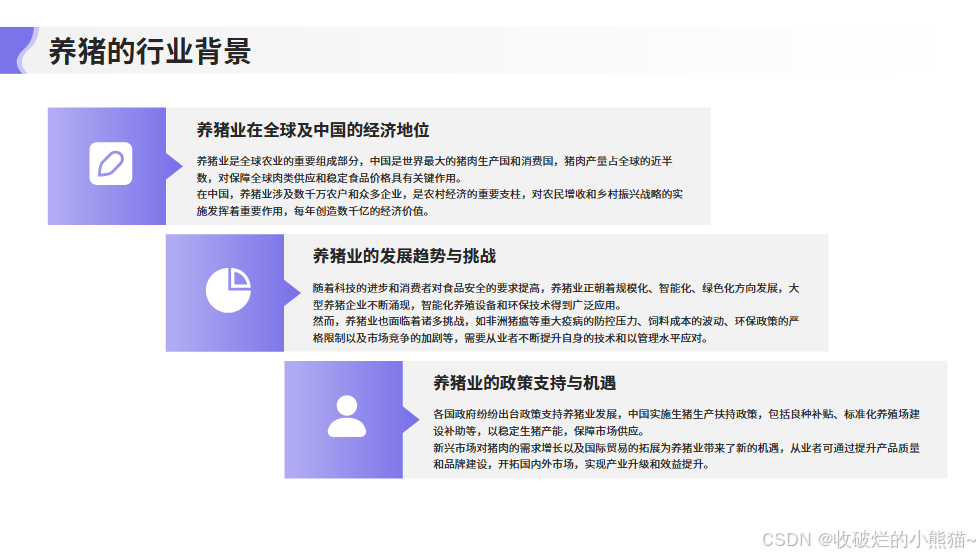The image size is (980, 557).
Task: Click the leaf pen icon in first card
Action: click(x=111, y=164)
